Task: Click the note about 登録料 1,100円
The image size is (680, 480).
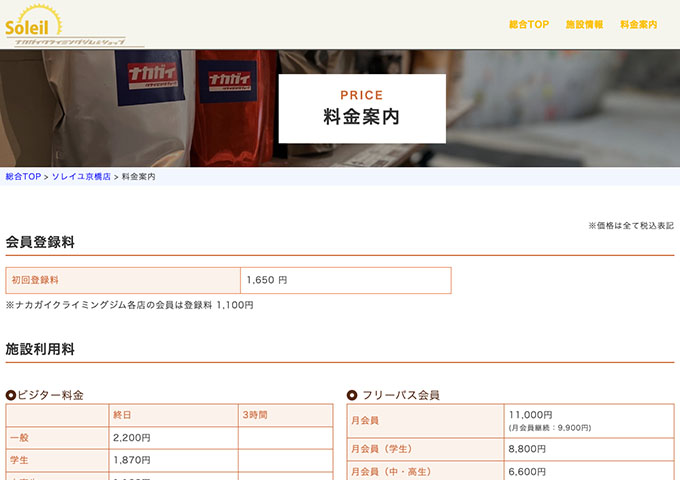Action: click(129, 305)
